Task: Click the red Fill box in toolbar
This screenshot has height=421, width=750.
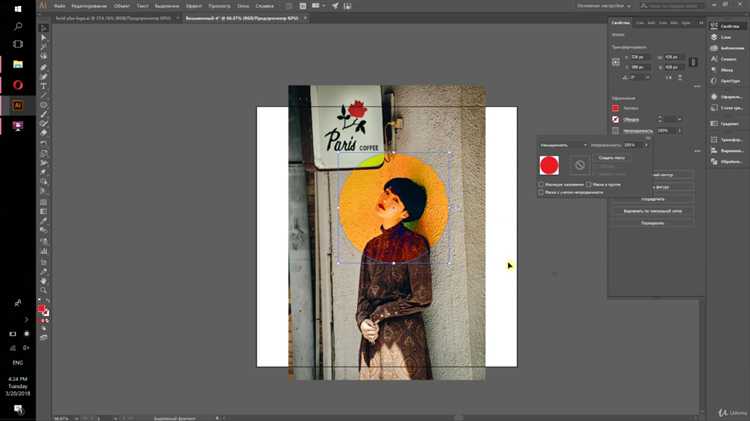Action: [42, 309]
